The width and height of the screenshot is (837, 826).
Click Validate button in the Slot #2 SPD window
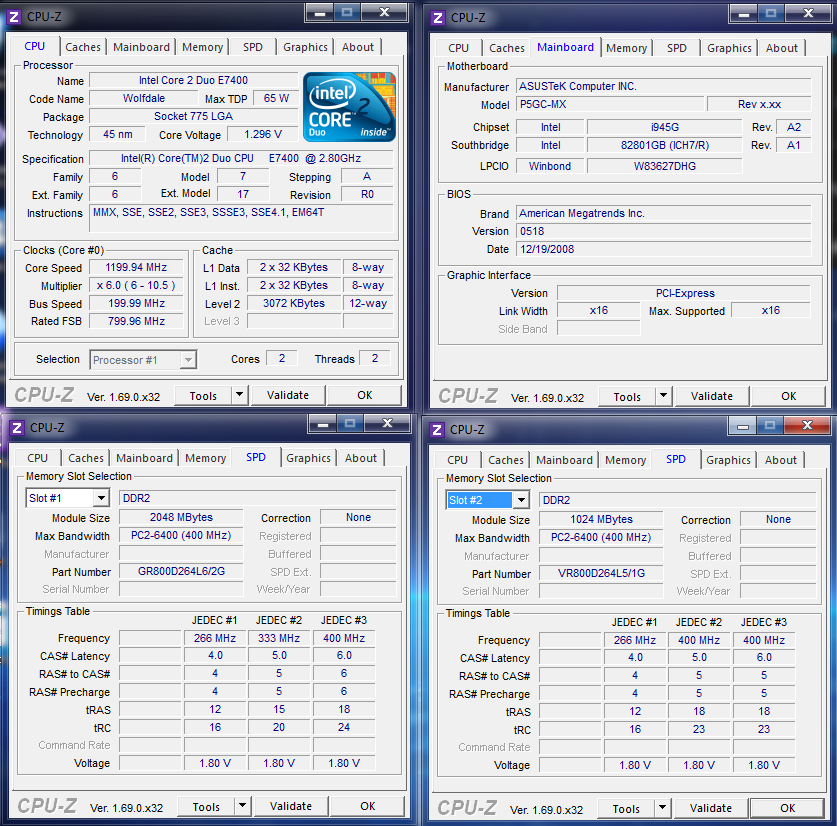710,808
